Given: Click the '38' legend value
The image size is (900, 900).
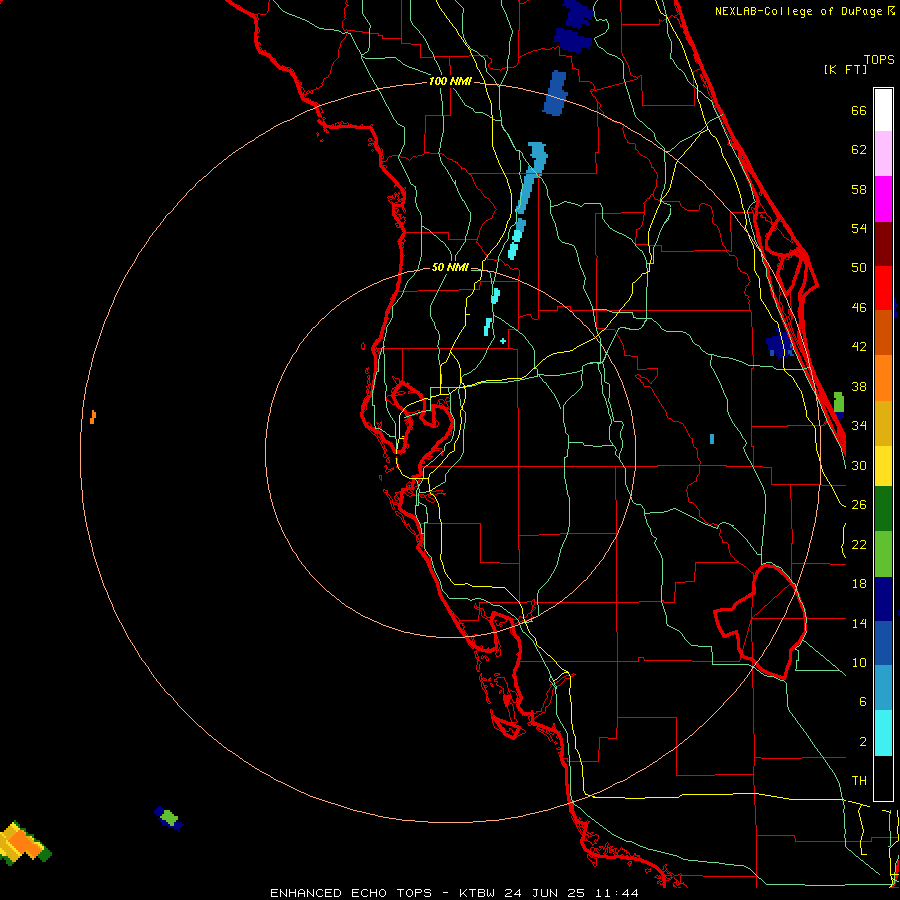Looking at the screenshot, I should coord(859,386).
